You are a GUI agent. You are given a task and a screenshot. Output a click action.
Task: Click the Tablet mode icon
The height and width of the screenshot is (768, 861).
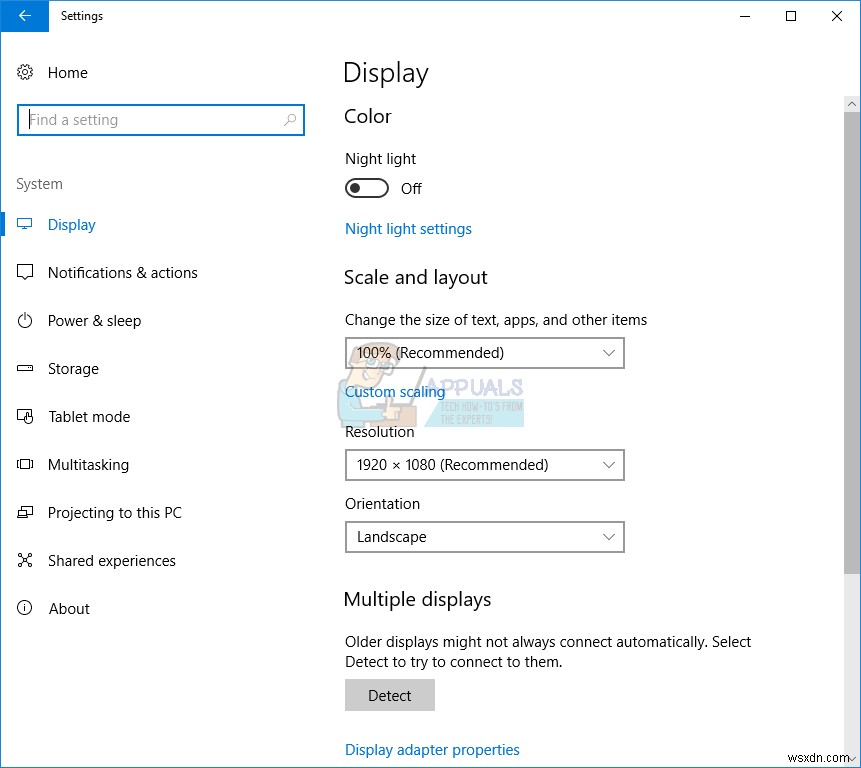tap(25, 416)
